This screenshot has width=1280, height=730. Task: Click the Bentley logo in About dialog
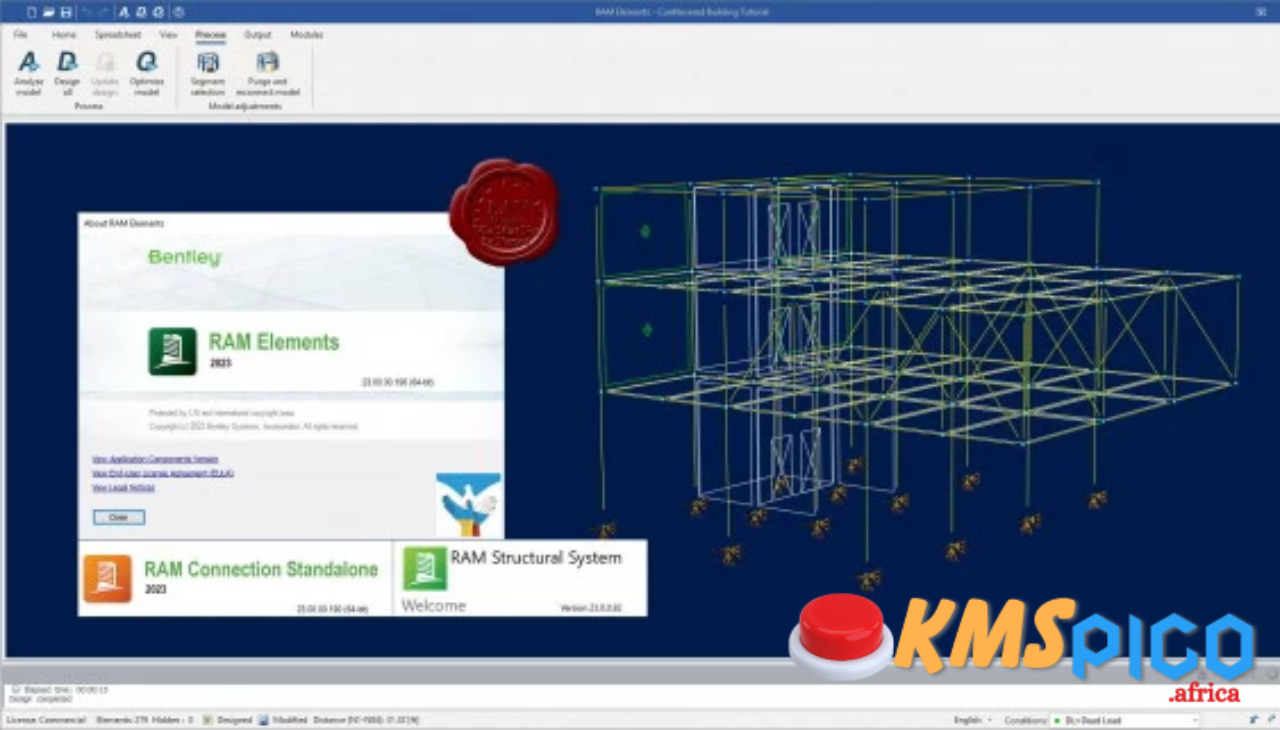(x=184, y=257)
